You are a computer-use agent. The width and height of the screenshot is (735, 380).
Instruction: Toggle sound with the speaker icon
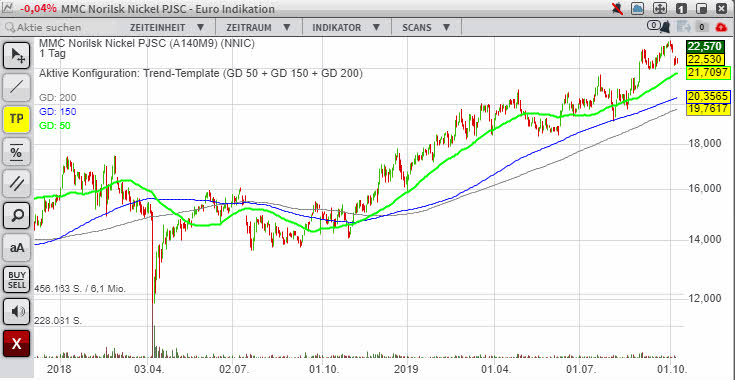[x=17, y=312]
